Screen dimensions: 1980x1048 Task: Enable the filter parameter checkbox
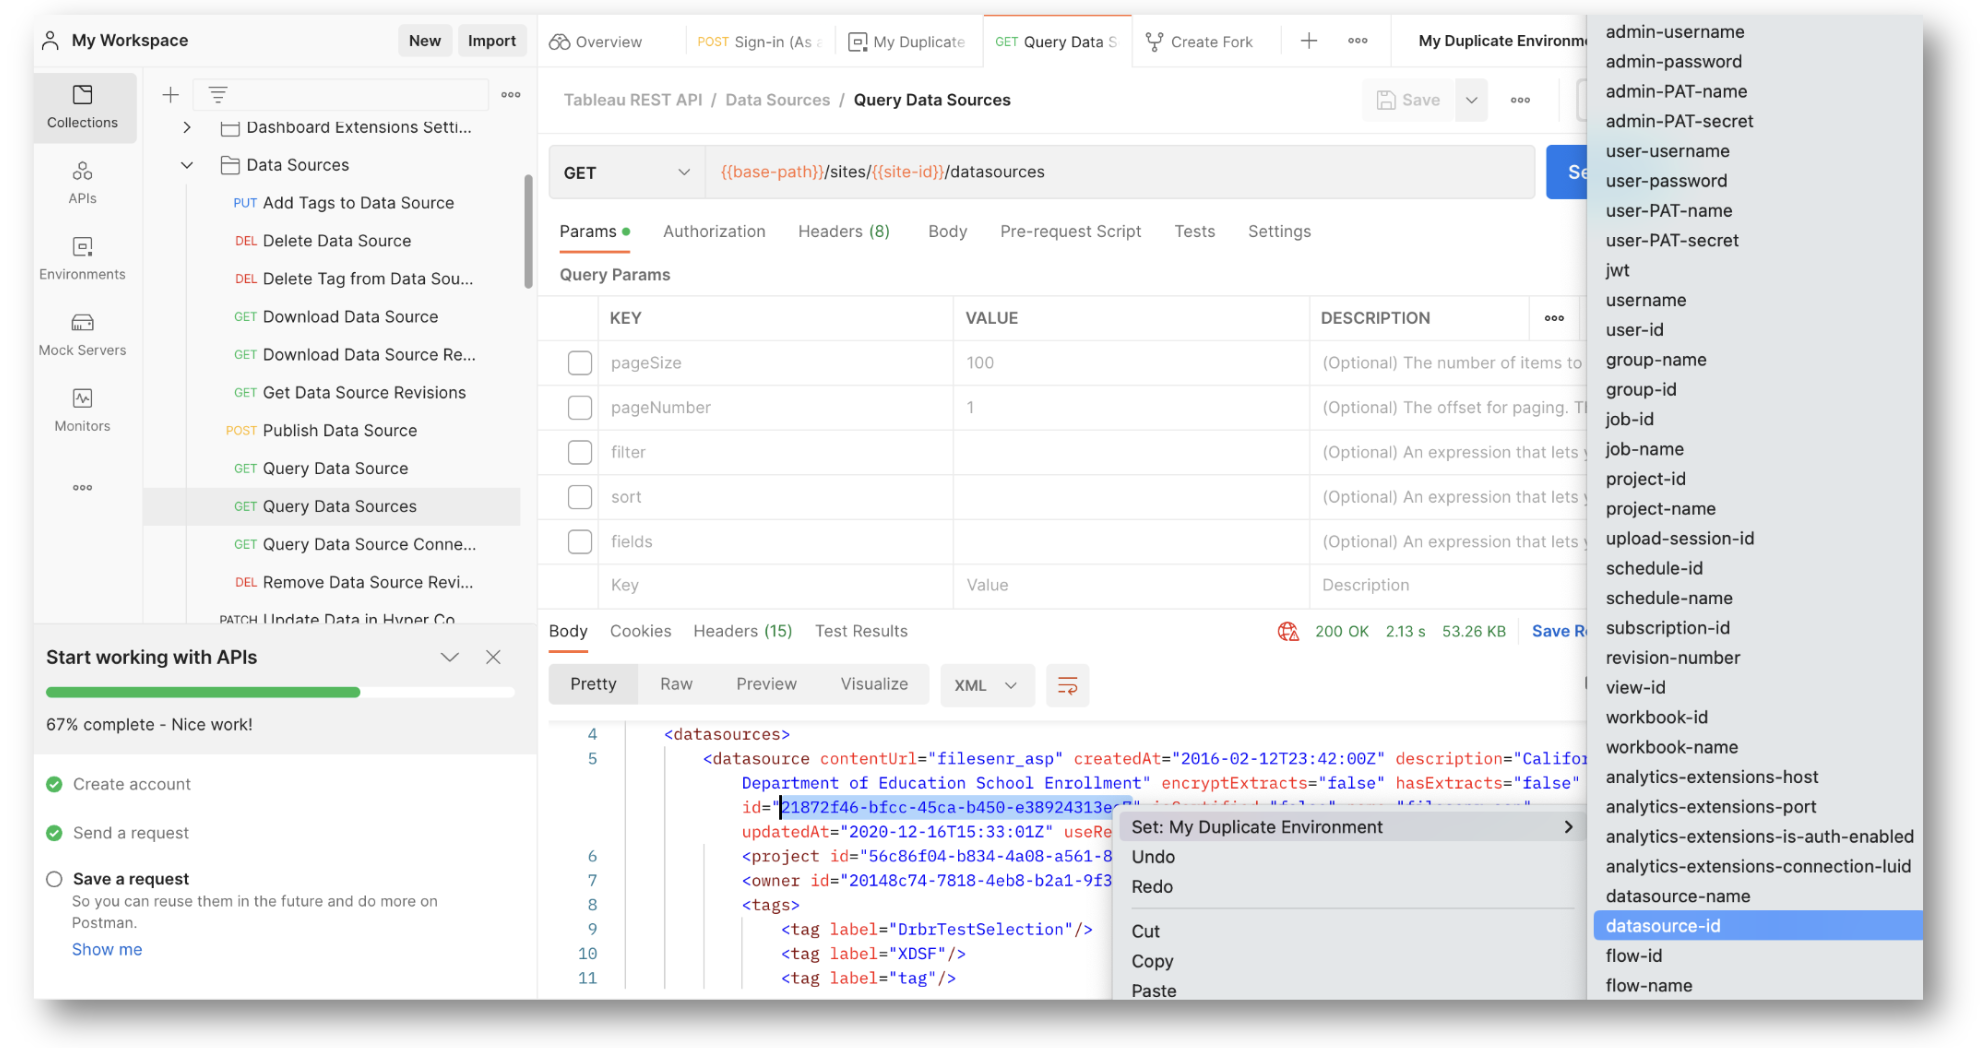pyautogui.click(x=580, y=452)
